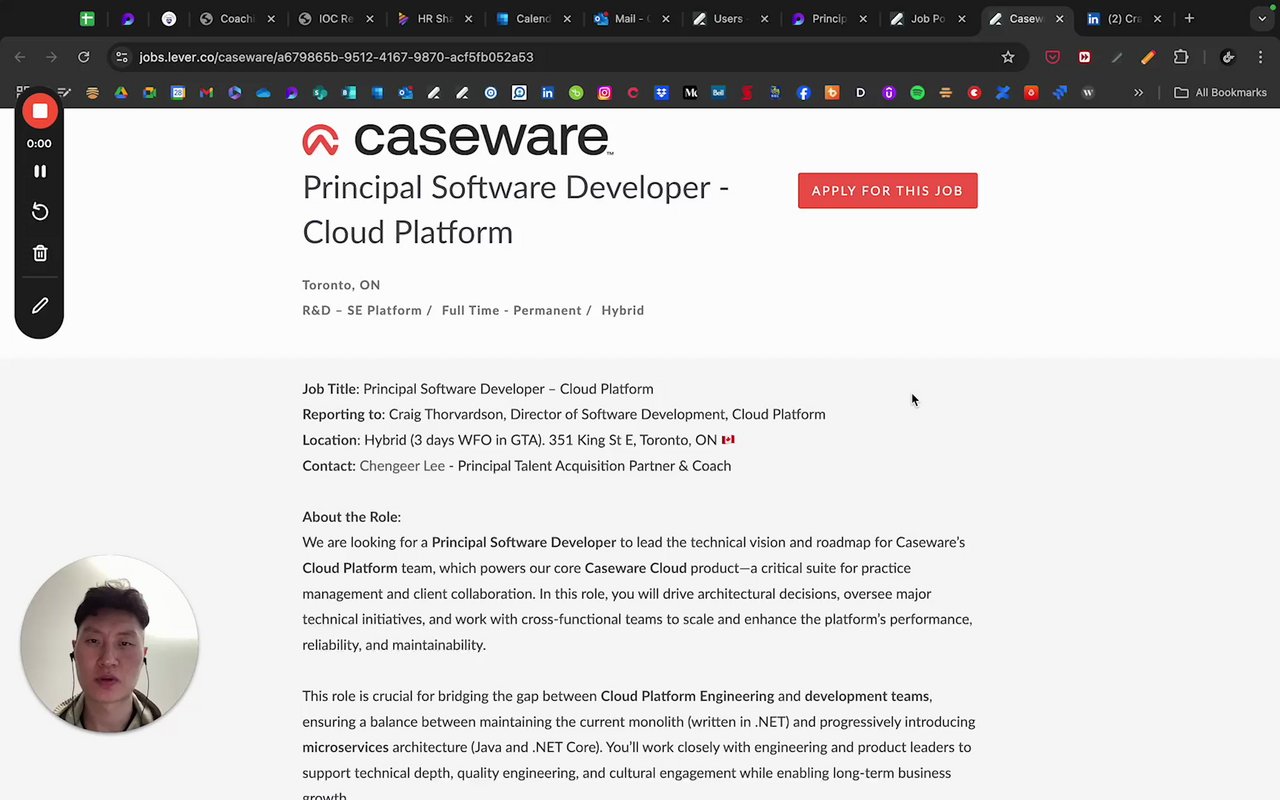Screen dimensions: 1280x800
Task: Click the 'About the Role:' heading
Action: tap(351, 517)
